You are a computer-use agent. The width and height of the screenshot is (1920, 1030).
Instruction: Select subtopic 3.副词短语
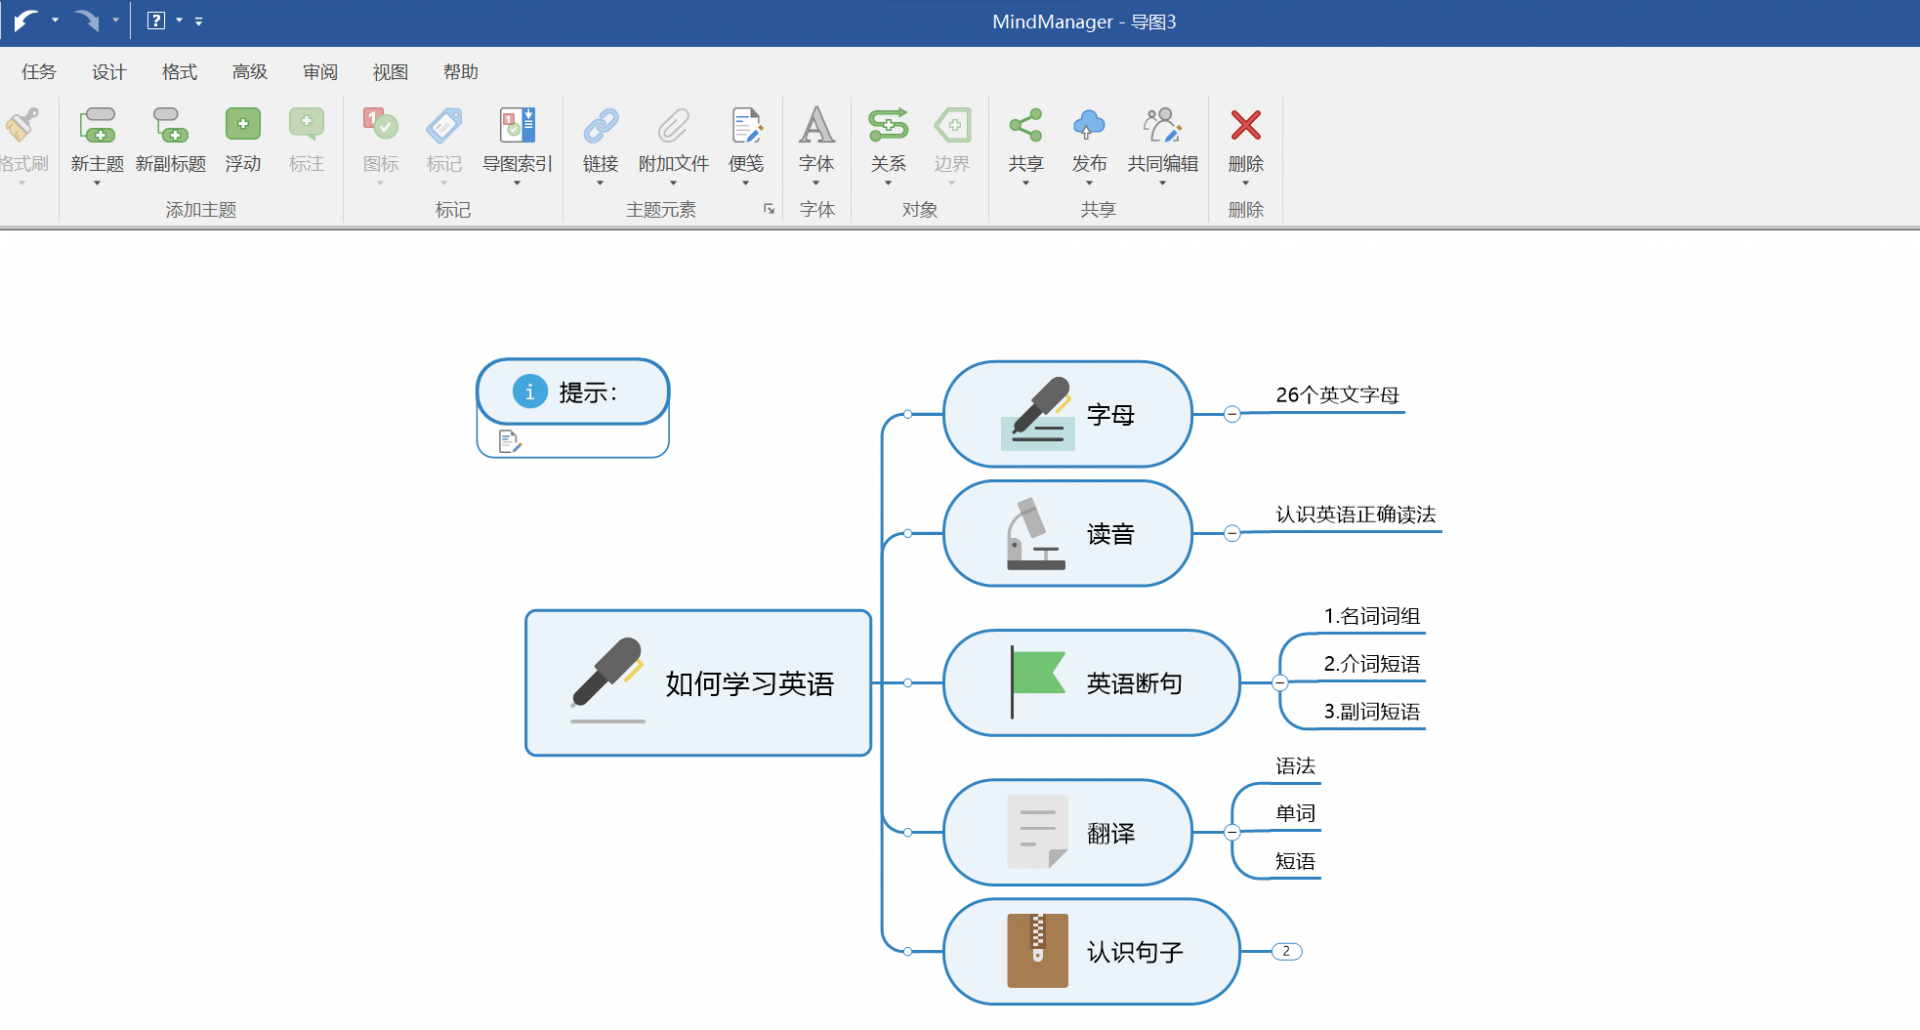click(x=1372, y=712)
